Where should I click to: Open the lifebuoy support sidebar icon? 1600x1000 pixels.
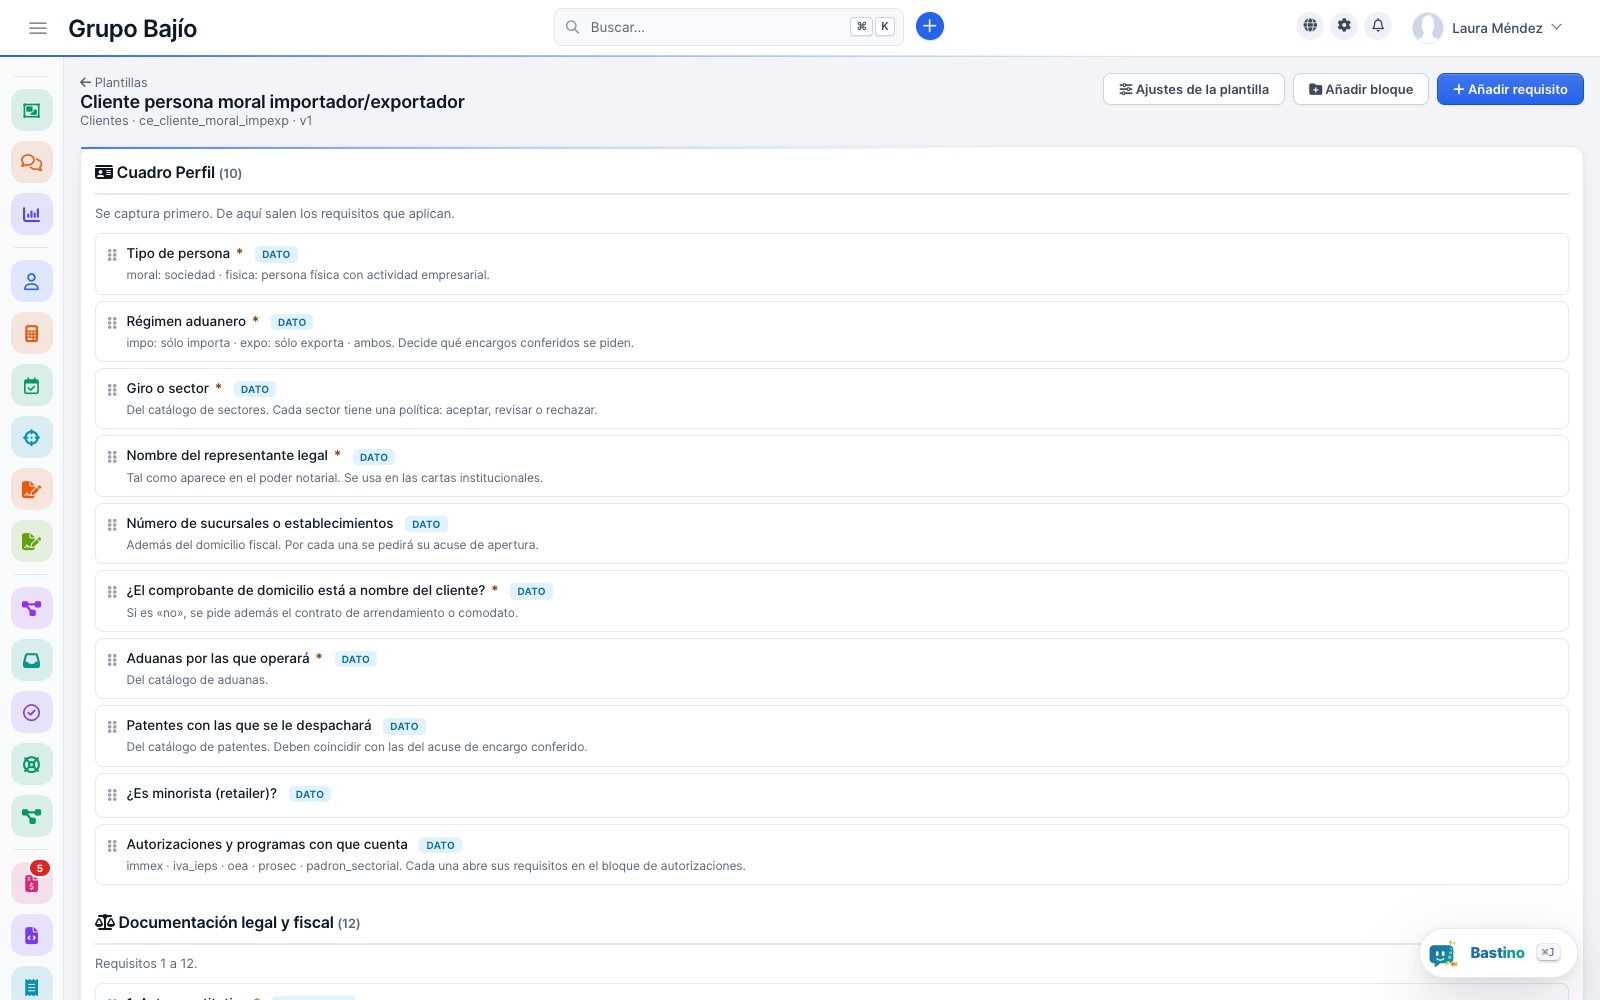(x=32, y=764)
